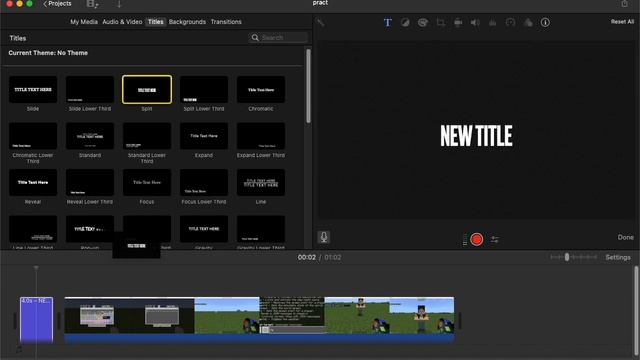Open the Volume speaker tool
640x360 pixels.
475,22
